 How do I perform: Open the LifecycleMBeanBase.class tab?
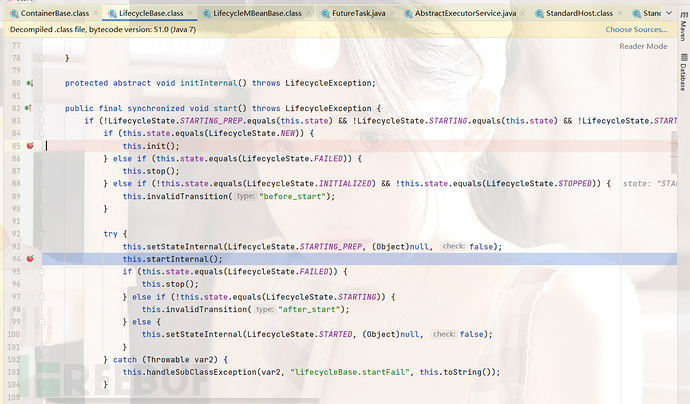tap(257, 13)
